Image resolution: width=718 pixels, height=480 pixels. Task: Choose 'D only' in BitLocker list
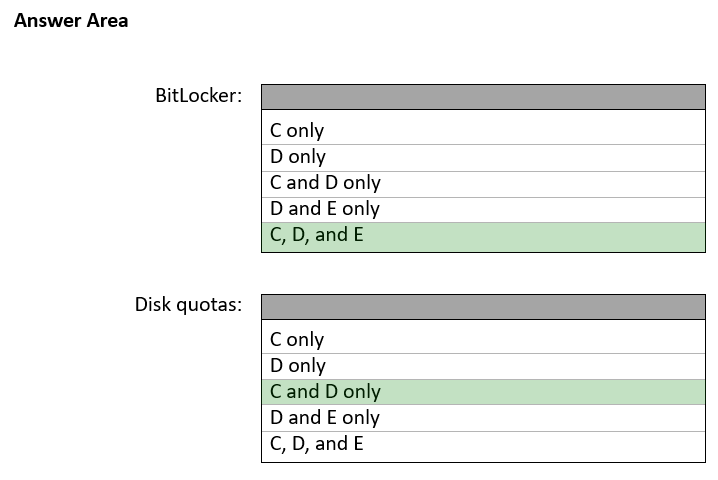[483, 157]
